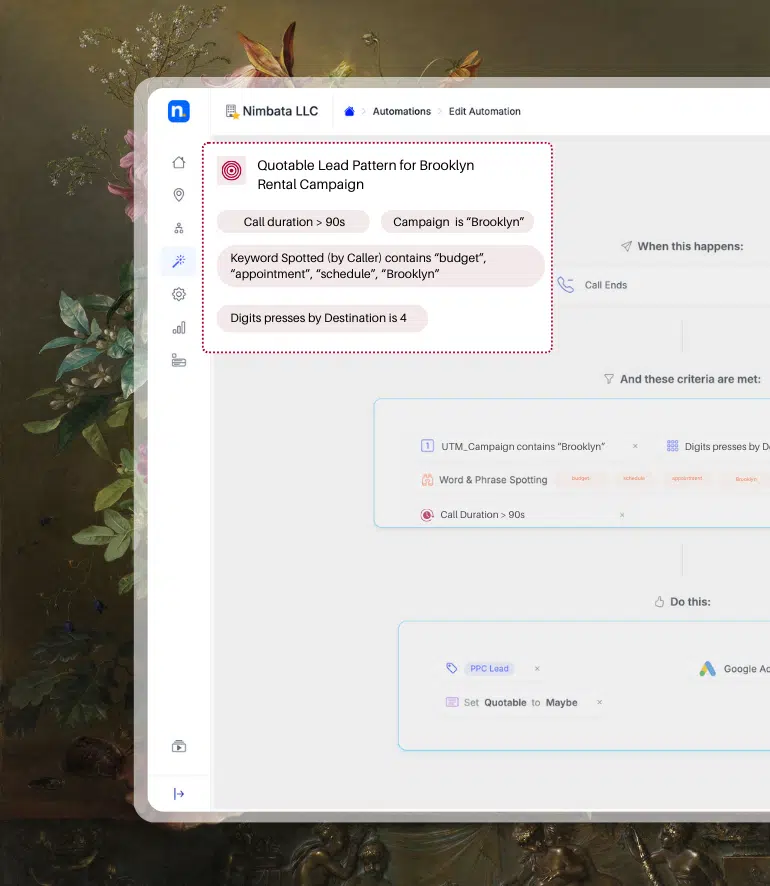Click the Nimbata logo in the sidebar
Image resolution: width=770 pixels, height=886 pixels.
178,112
